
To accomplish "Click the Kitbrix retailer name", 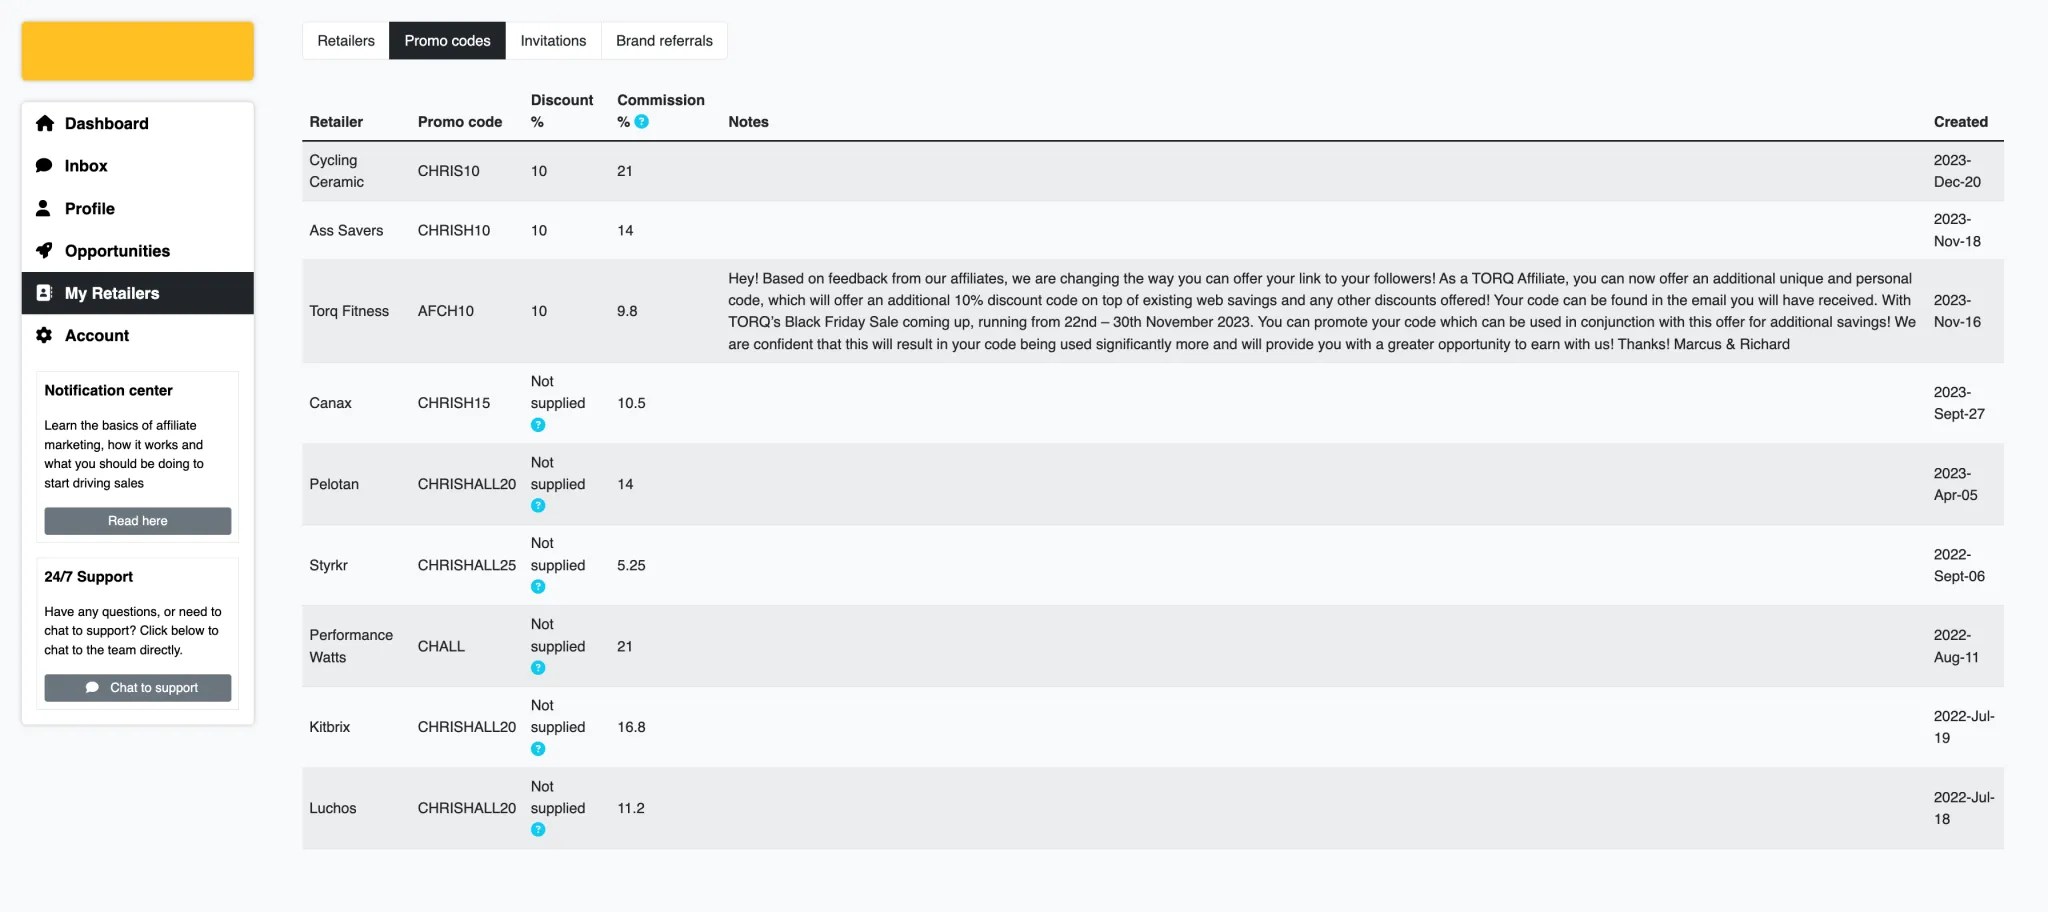I will pyautogui.click(x=330, y=727).
